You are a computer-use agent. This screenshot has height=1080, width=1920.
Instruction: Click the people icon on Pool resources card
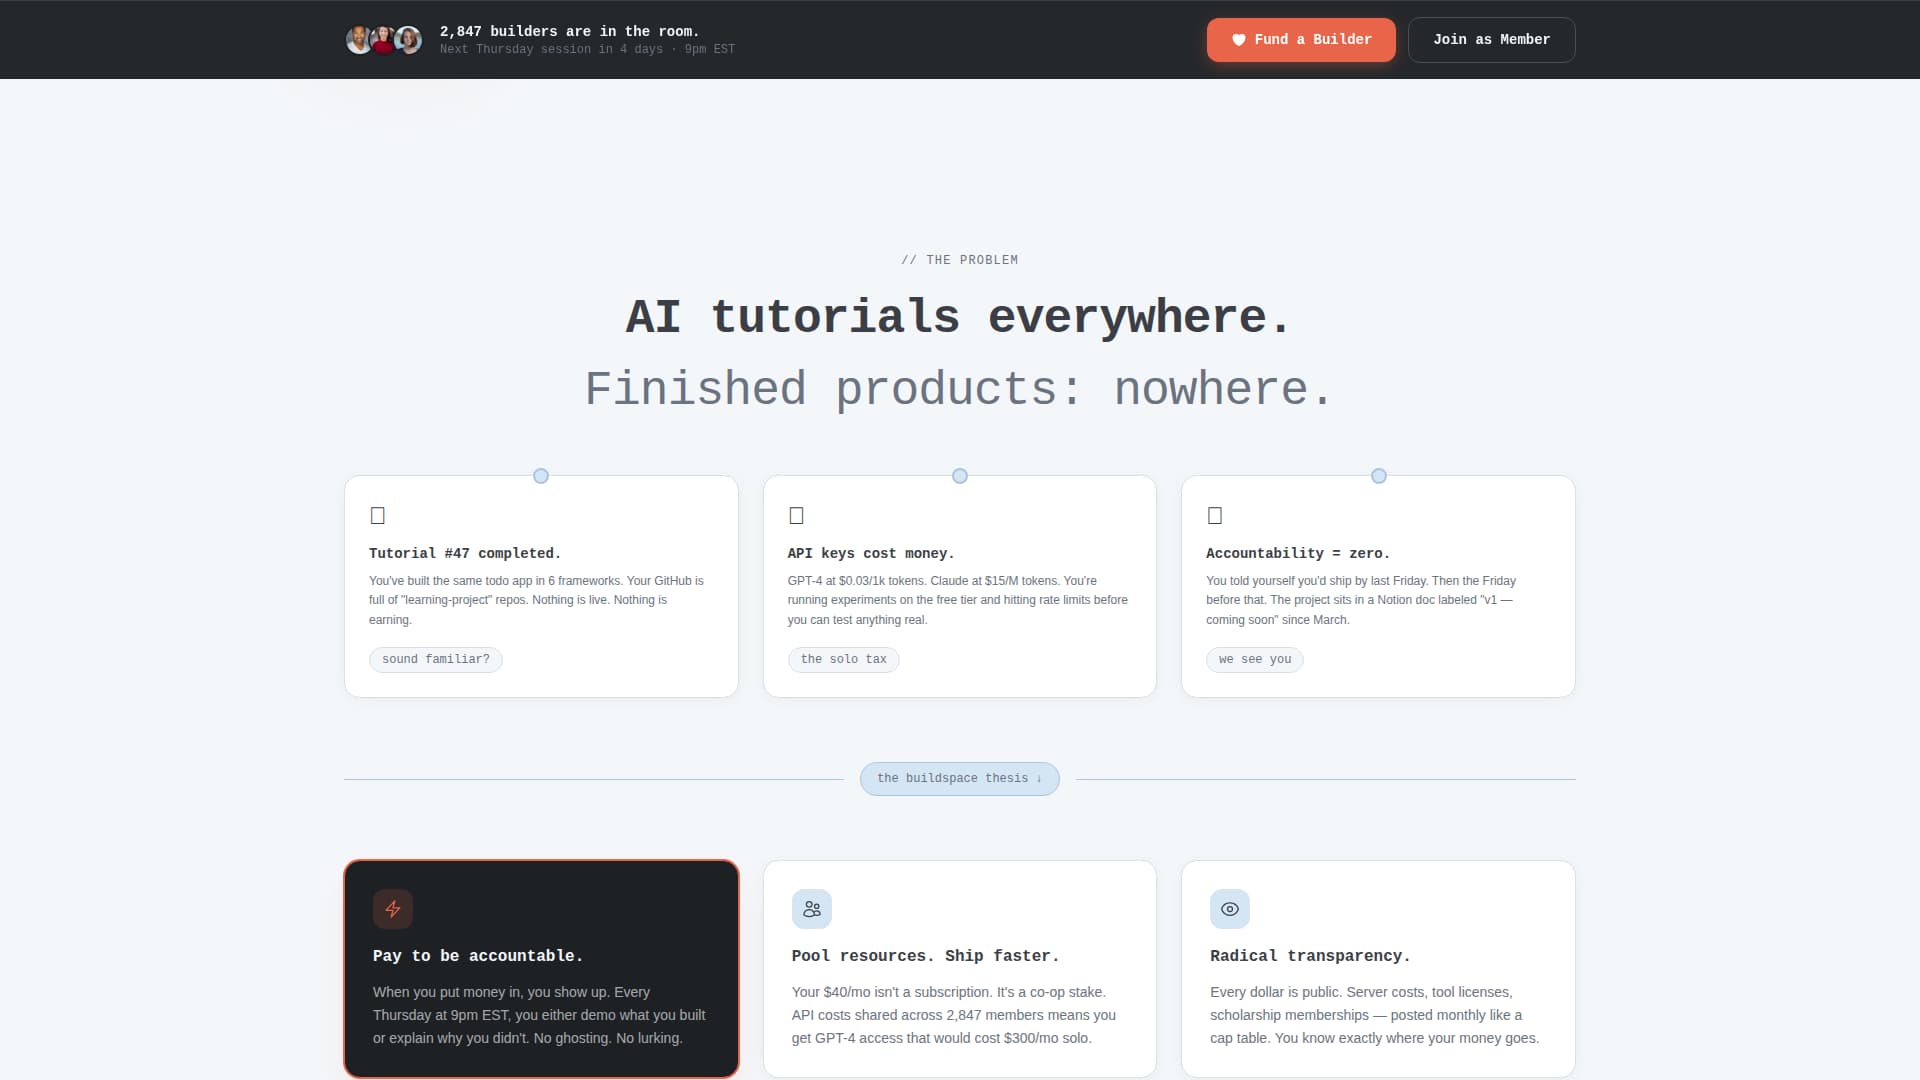tap(811, 909)
